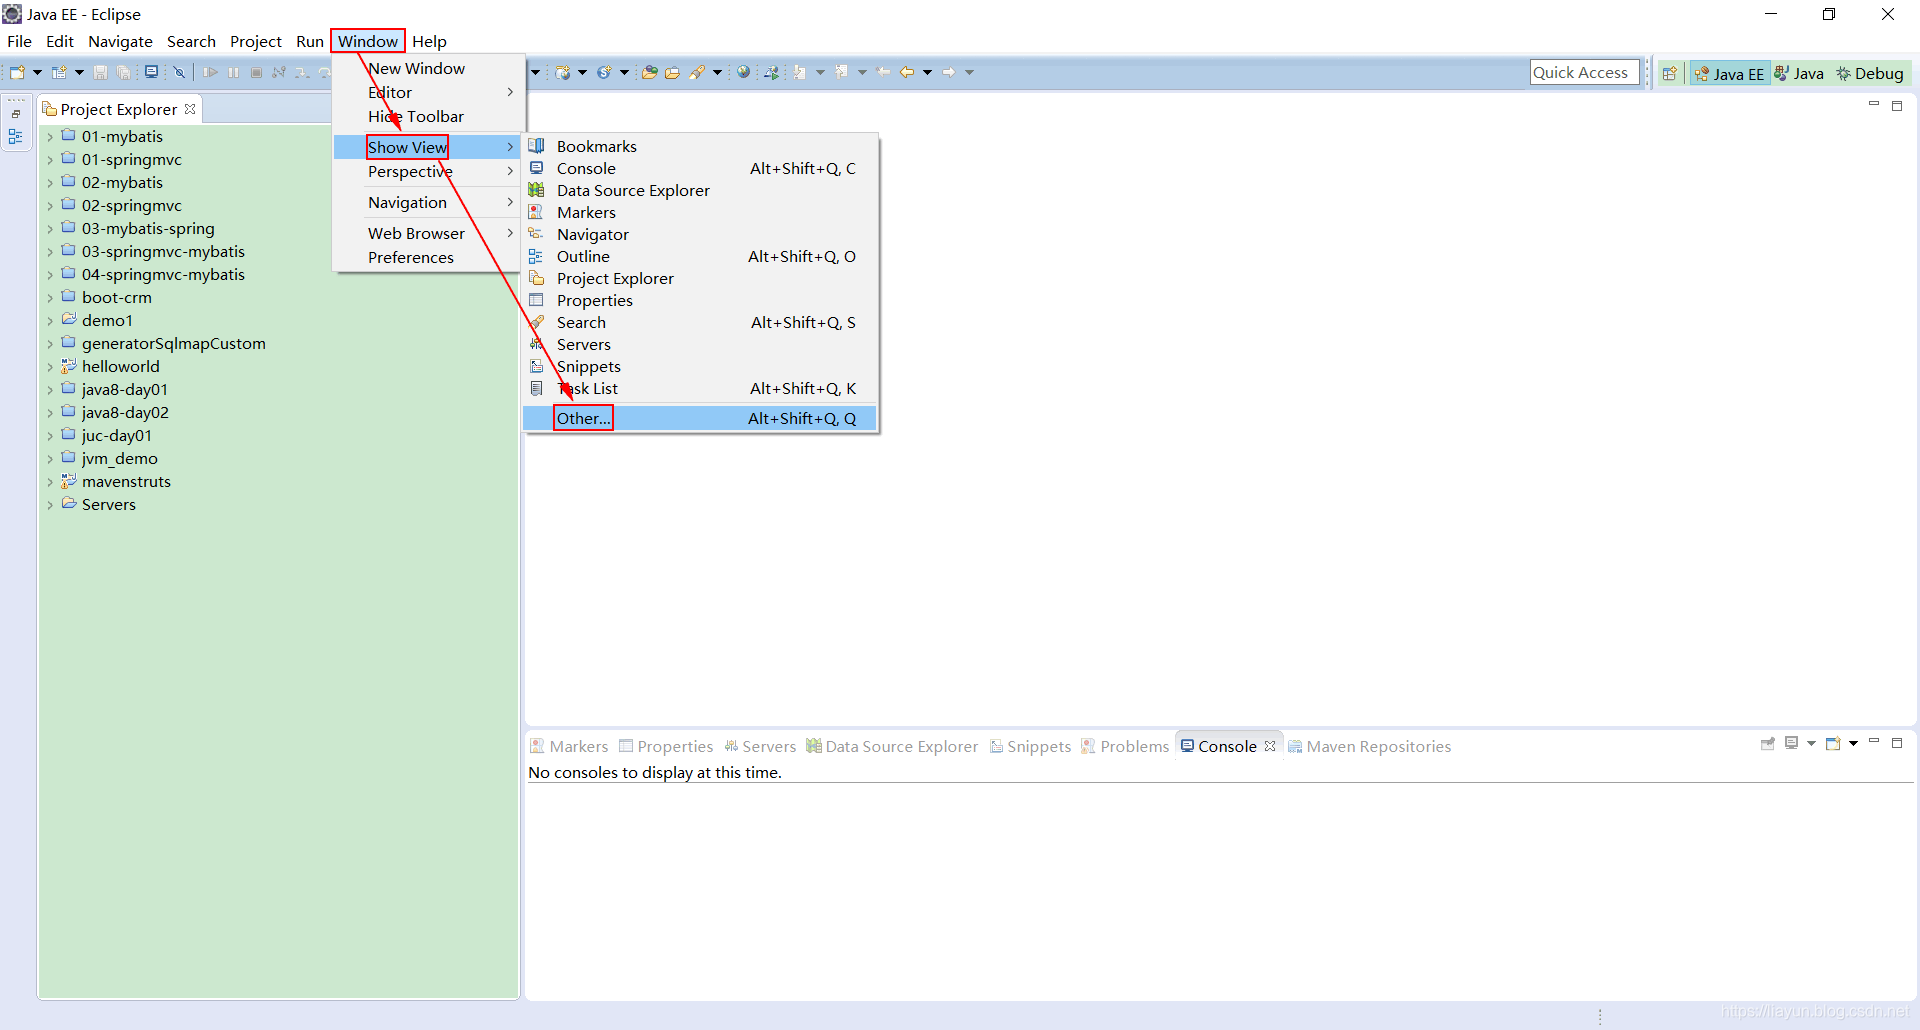Select mavenstruts project in explorer
1920x1030 pixels.
[x=126, y=481]
